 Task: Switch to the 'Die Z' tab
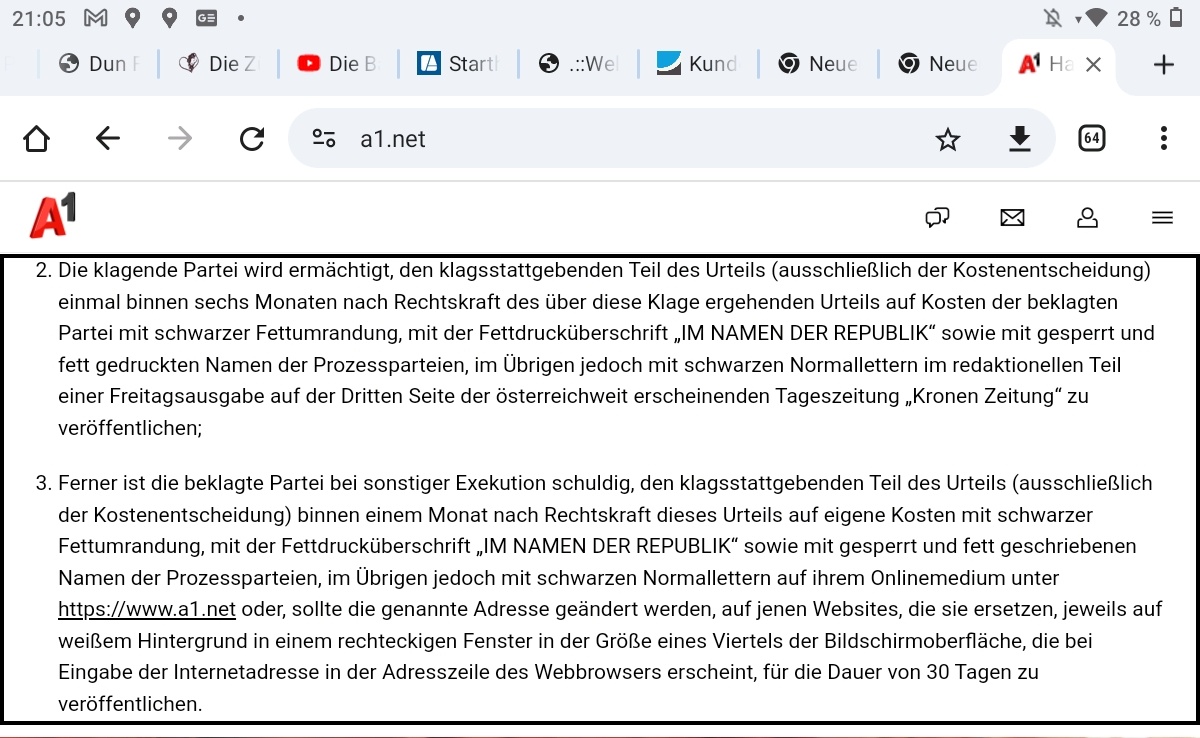217,64
